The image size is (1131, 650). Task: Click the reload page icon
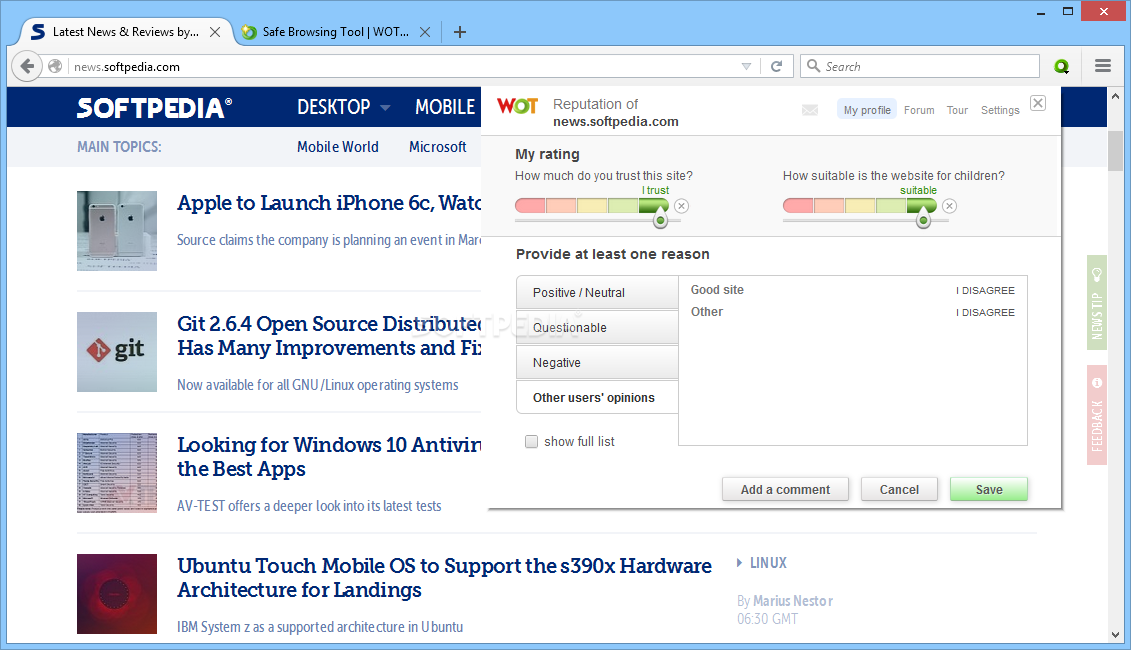[x=776, y=66]
